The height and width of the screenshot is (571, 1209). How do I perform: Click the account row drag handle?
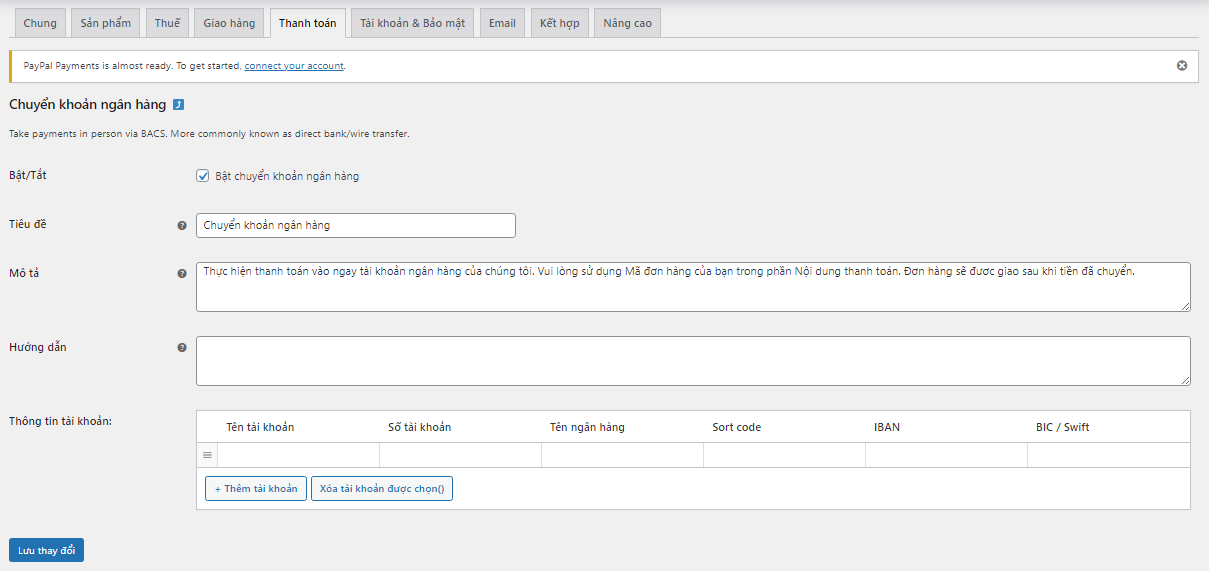[x=207, y=455]
